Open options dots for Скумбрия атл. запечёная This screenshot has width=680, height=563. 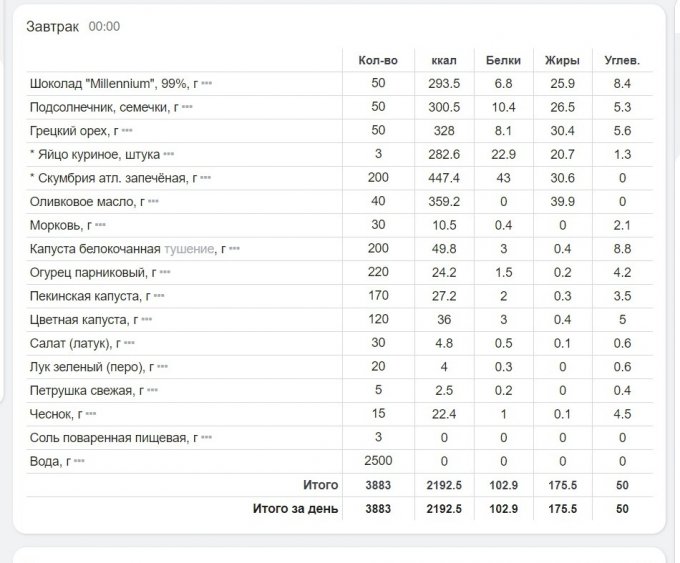pos(205,178)
